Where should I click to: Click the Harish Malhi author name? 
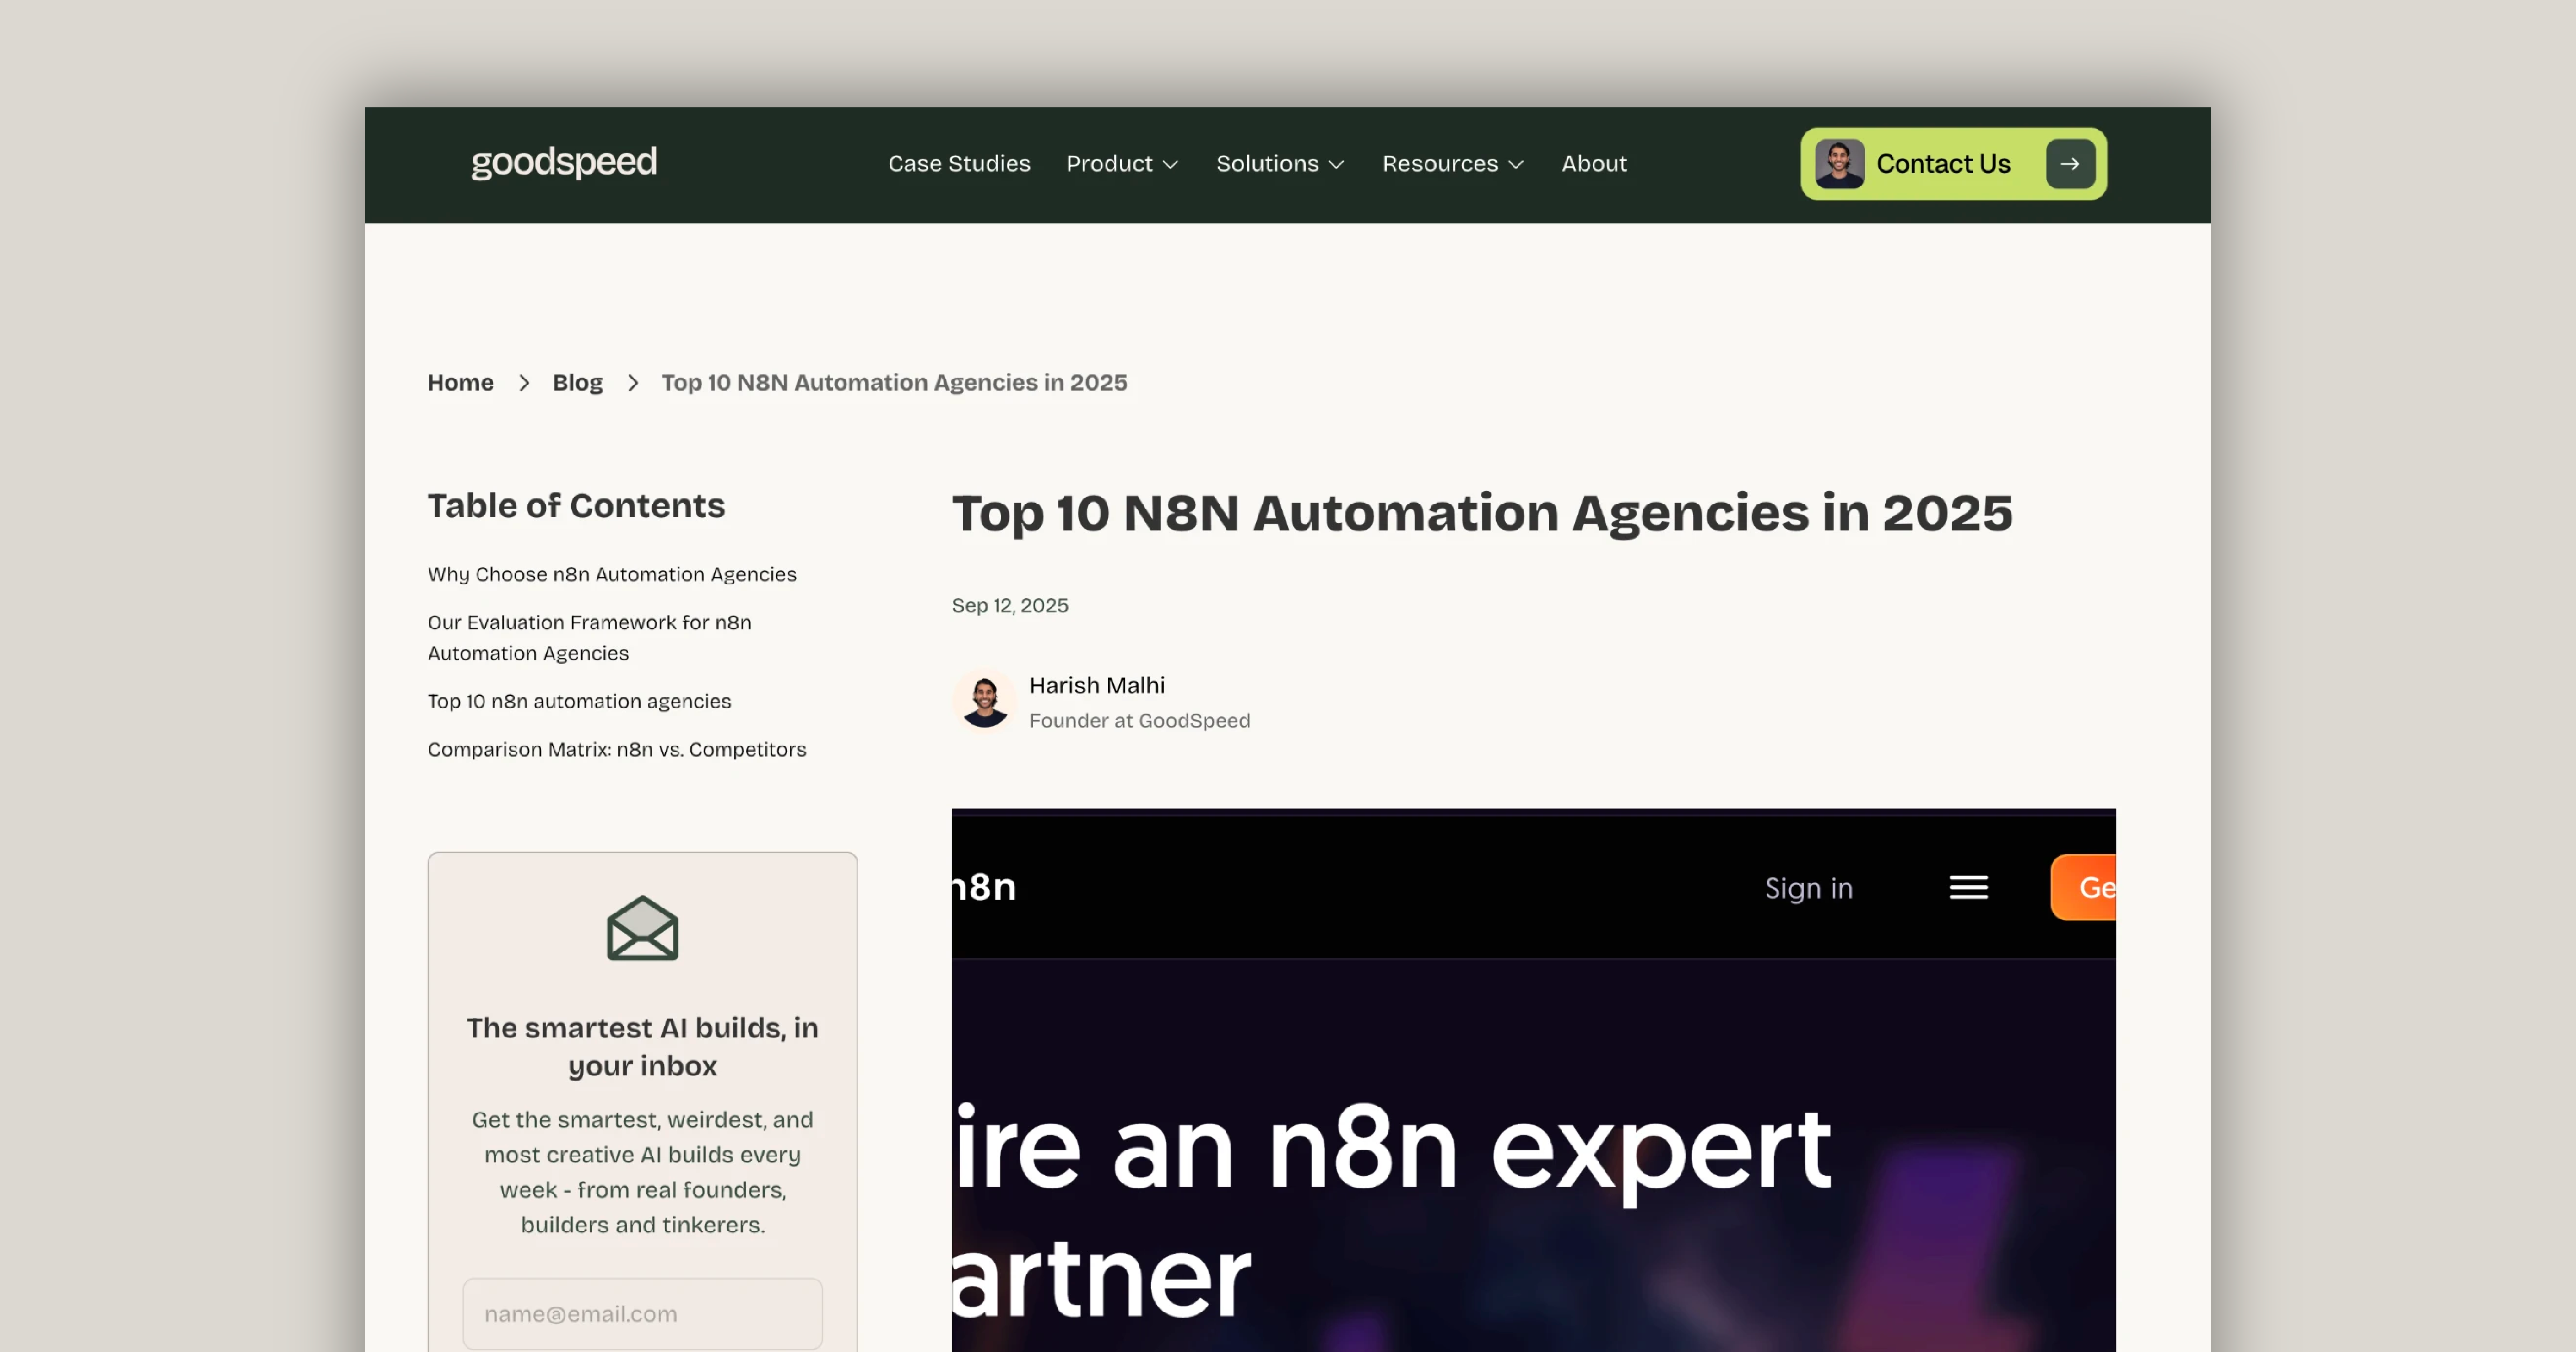click(x=1097, y=685)
